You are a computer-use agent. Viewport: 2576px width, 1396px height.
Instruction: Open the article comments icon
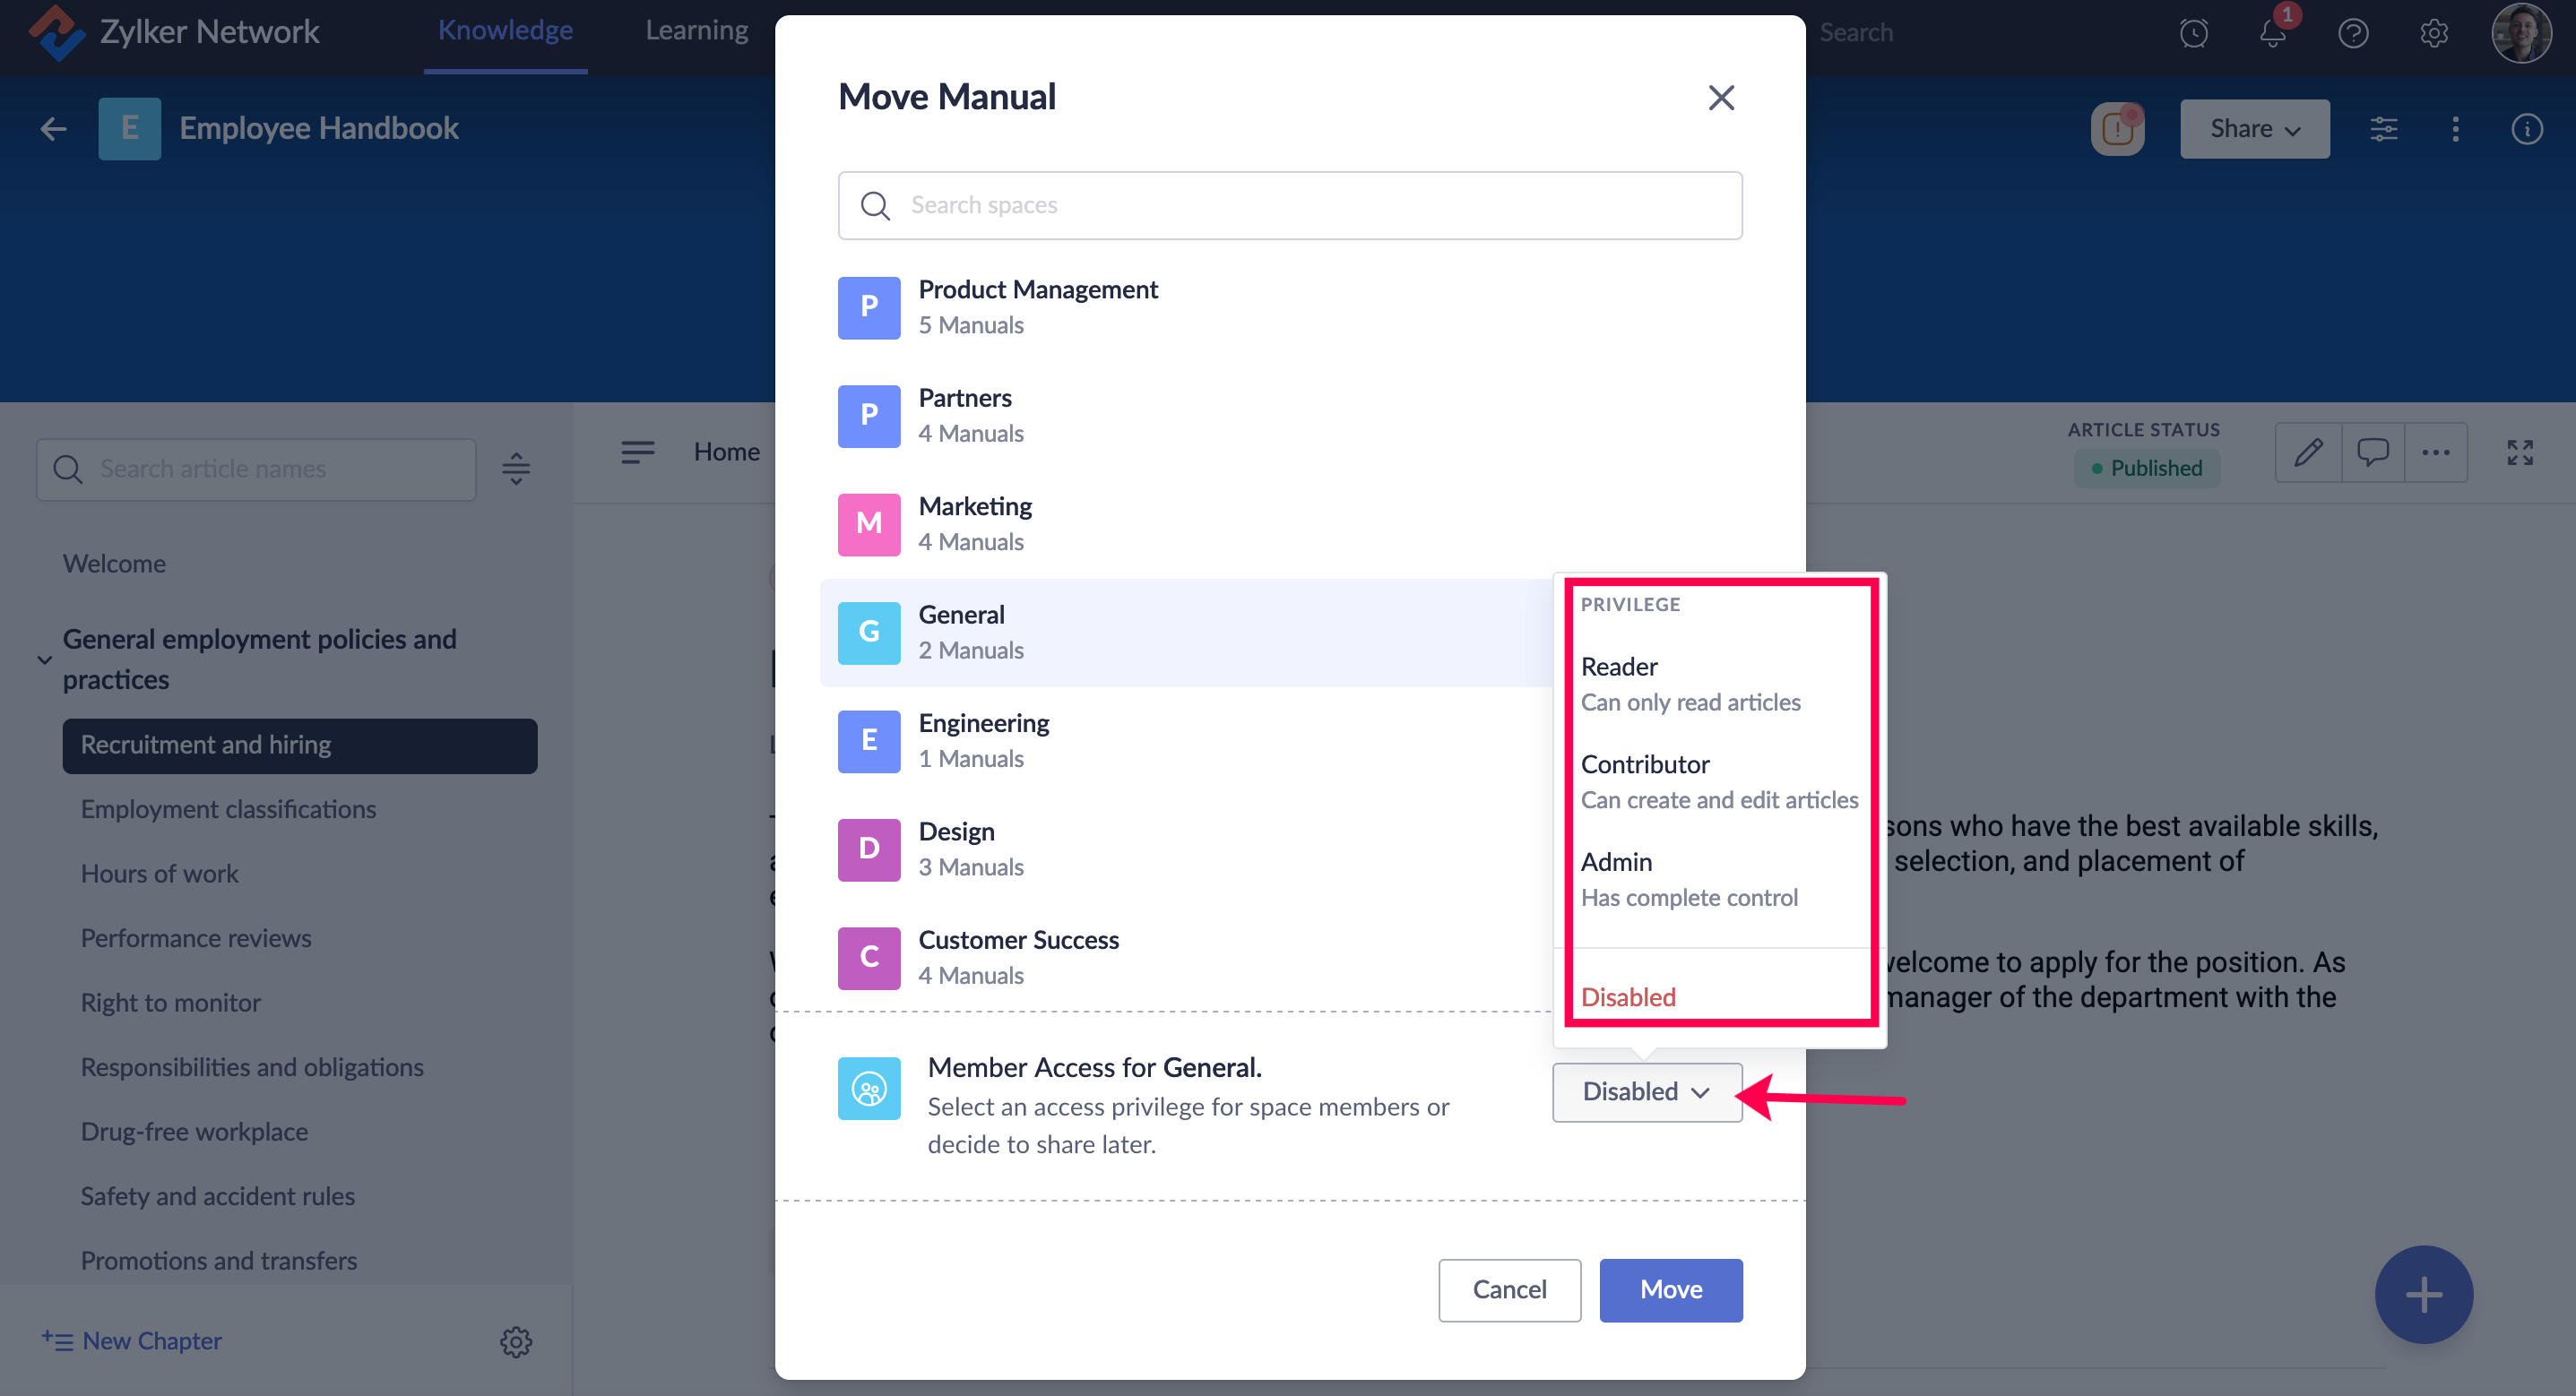2372,453
